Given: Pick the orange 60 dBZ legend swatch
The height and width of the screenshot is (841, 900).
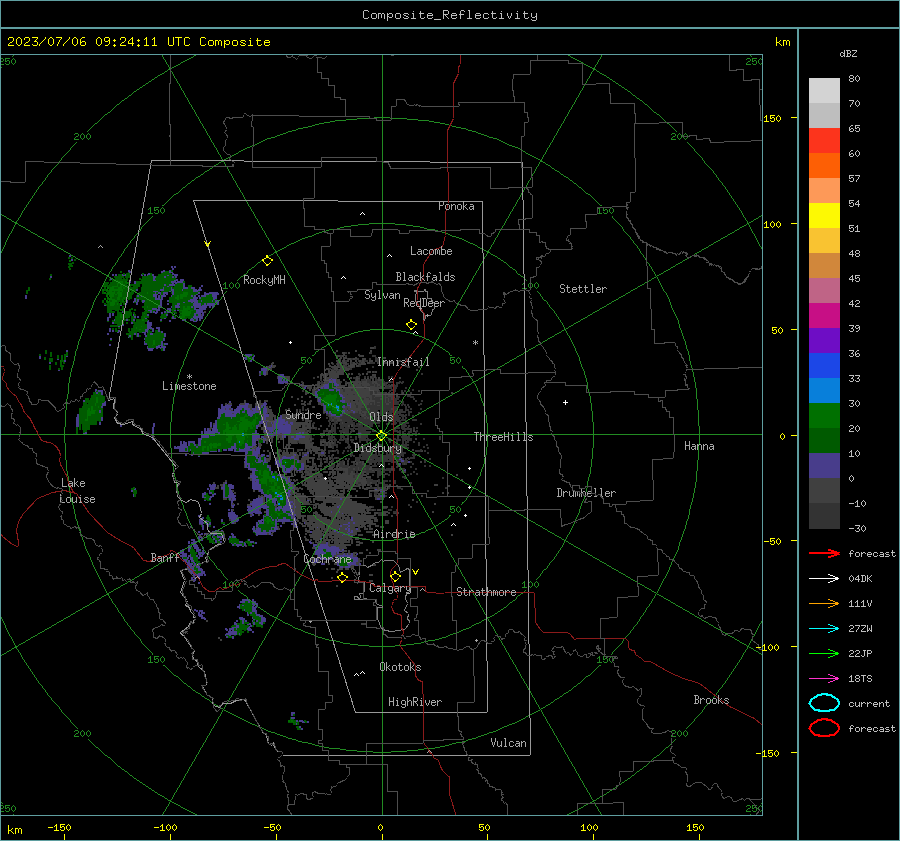Looking at the screenshot, I should coord(824,165).
